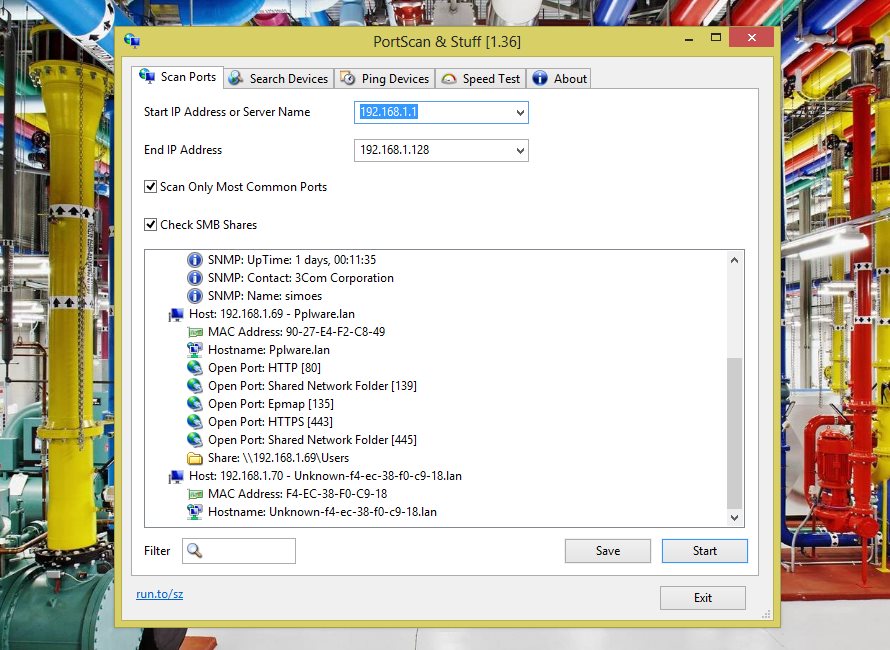This screenshot has height=650, width=890.
Task: Click hostname icon beside Pplware.lan hostname row
Action: [195, 350]
